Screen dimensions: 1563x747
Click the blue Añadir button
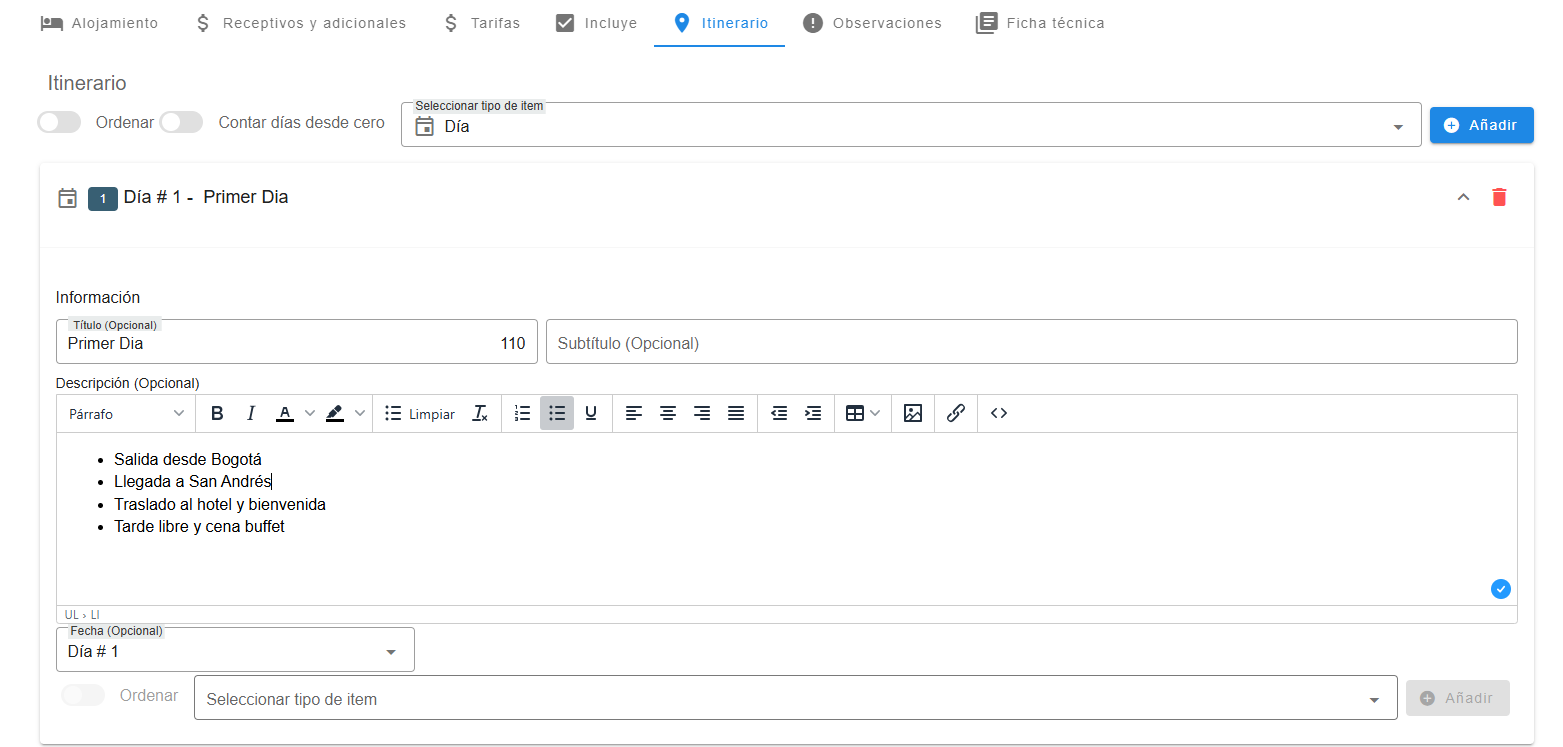(x=1481, y=125)
